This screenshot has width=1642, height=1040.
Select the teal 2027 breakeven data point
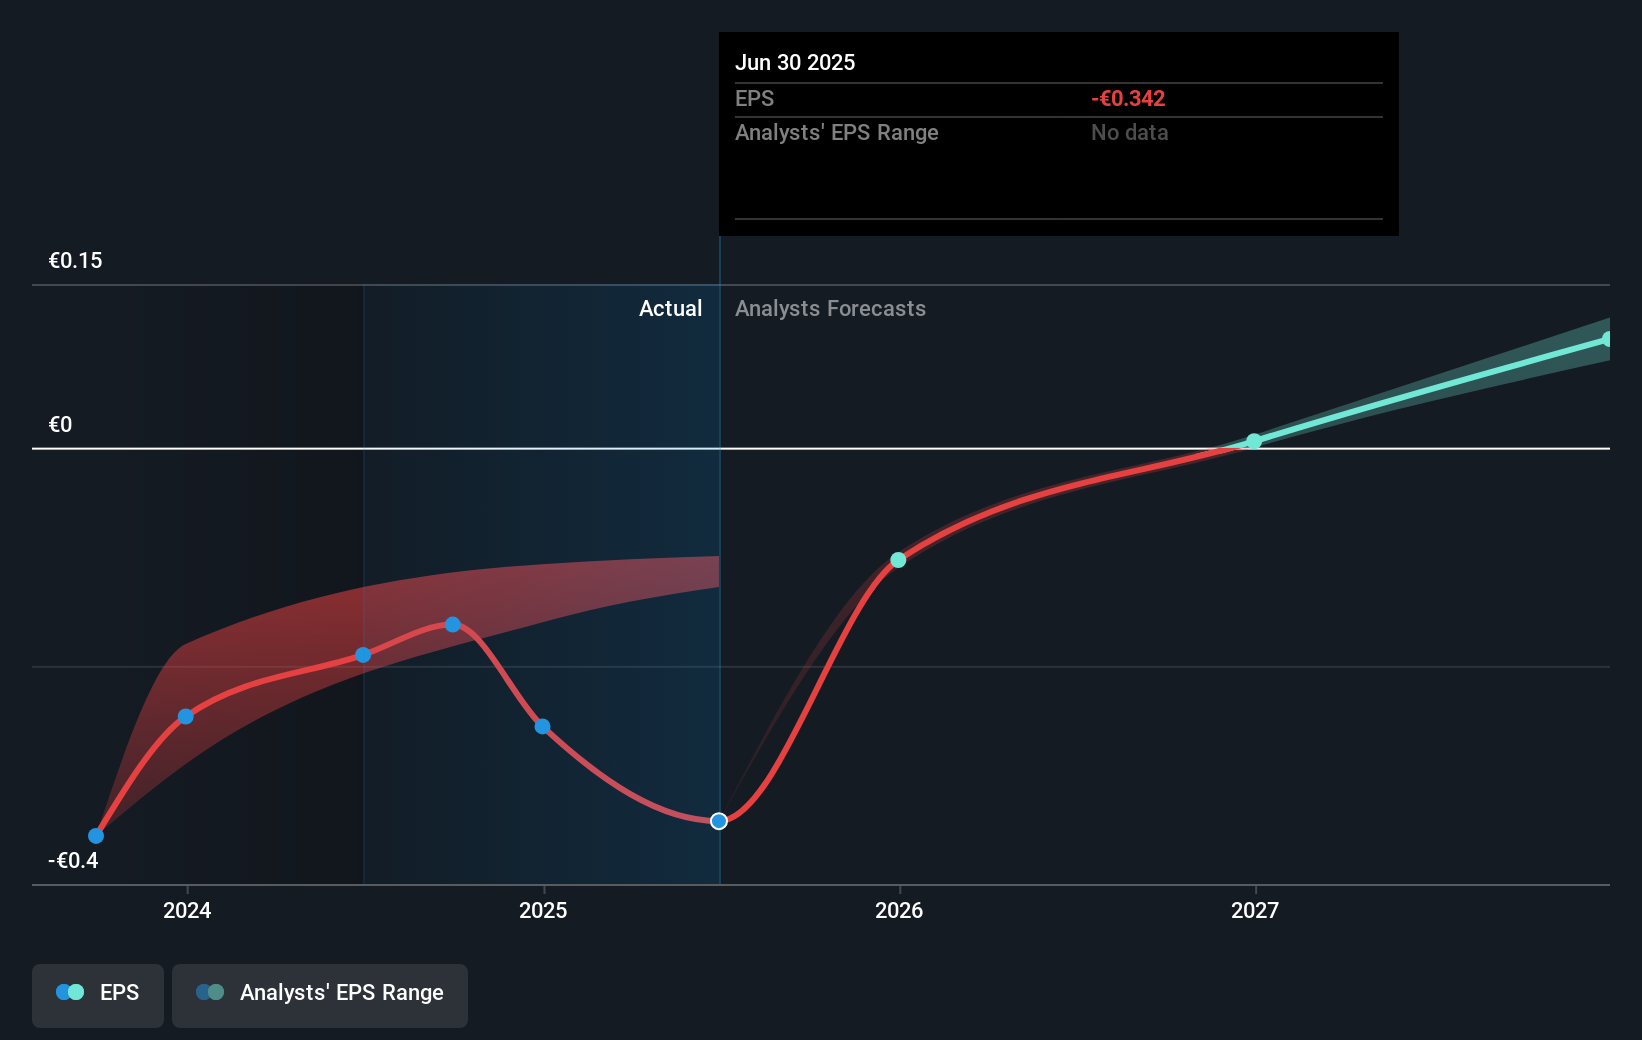1253,441
